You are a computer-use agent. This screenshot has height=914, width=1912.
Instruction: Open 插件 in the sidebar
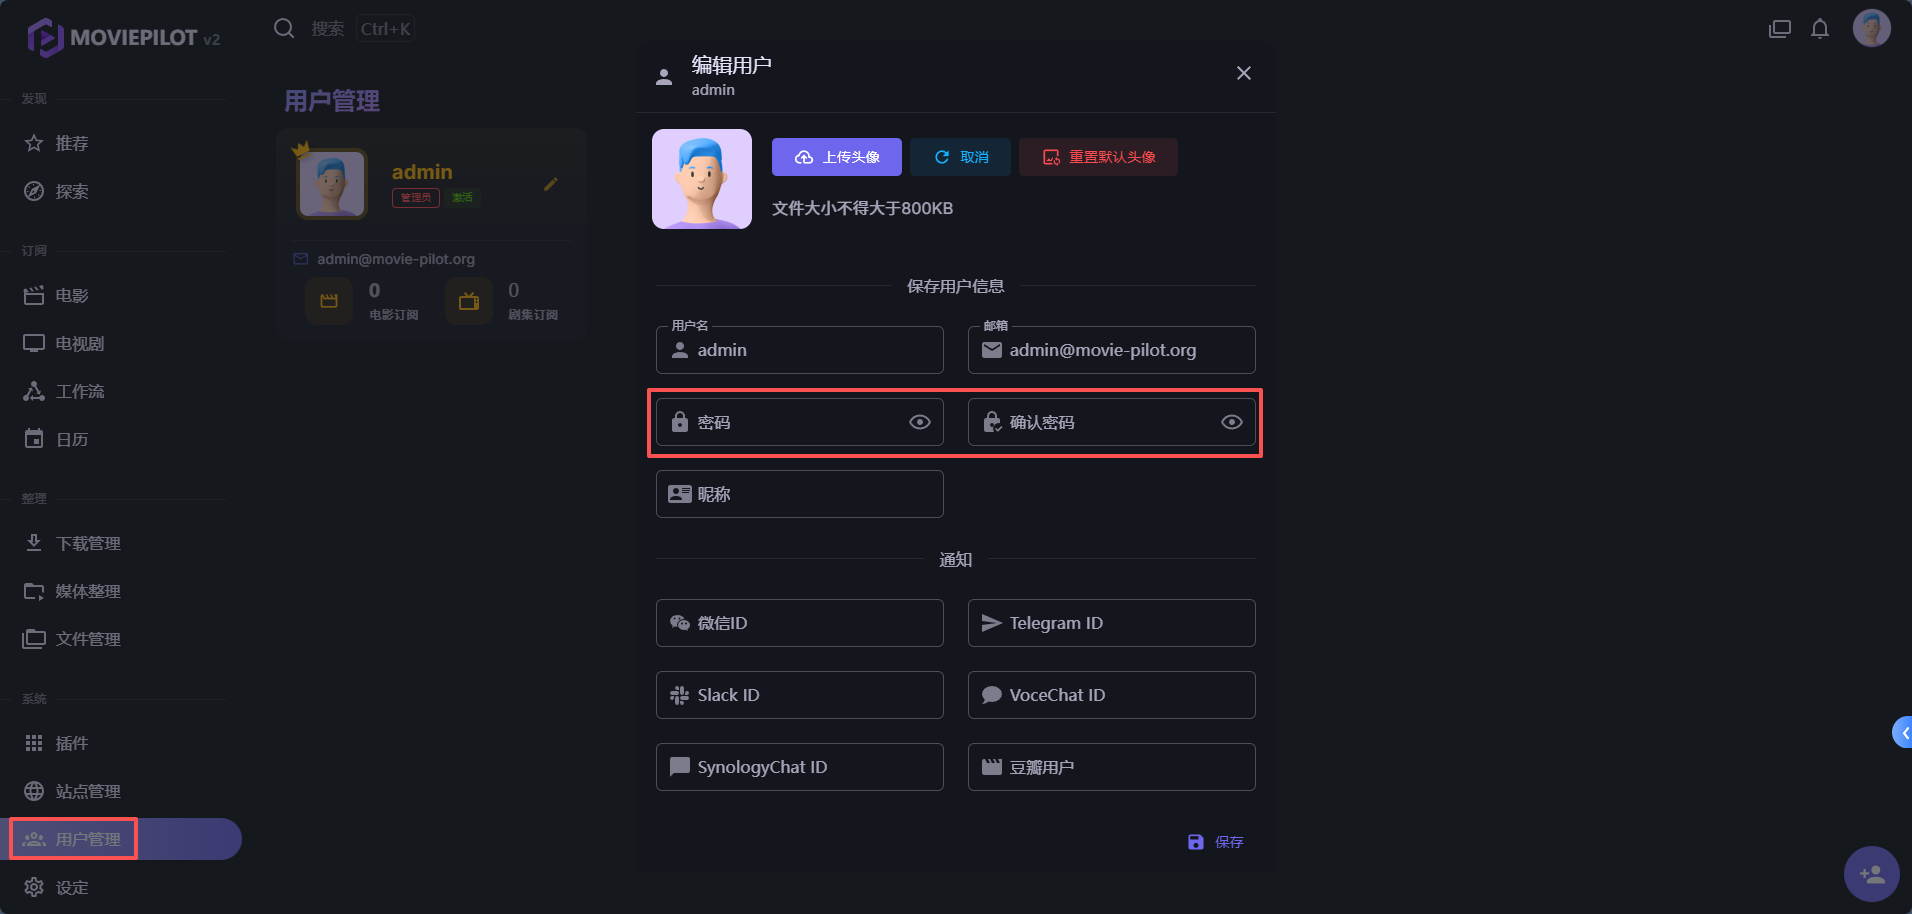(72, 743)
